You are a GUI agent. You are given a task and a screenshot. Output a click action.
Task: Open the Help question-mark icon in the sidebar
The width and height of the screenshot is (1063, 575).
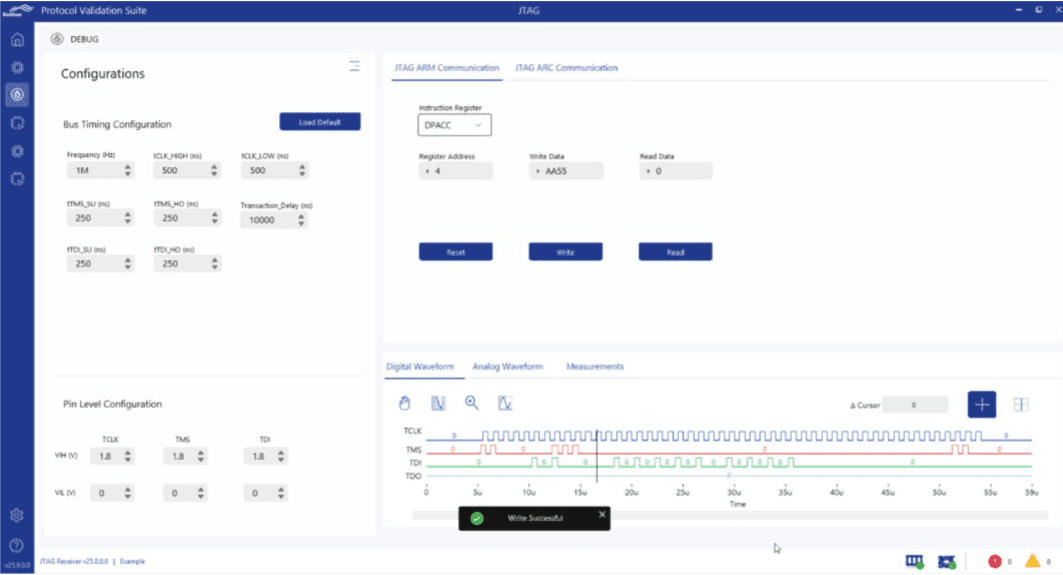[x=17, y=545]
